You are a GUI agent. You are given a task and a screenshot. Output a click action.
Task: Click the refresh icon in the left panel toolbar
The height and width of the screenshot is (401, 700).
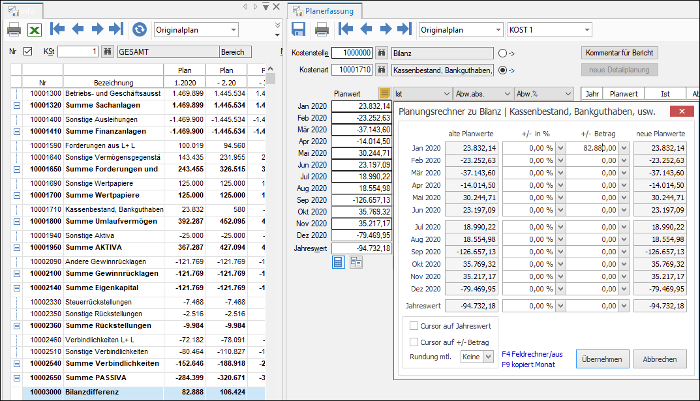[x=139, y=29]
